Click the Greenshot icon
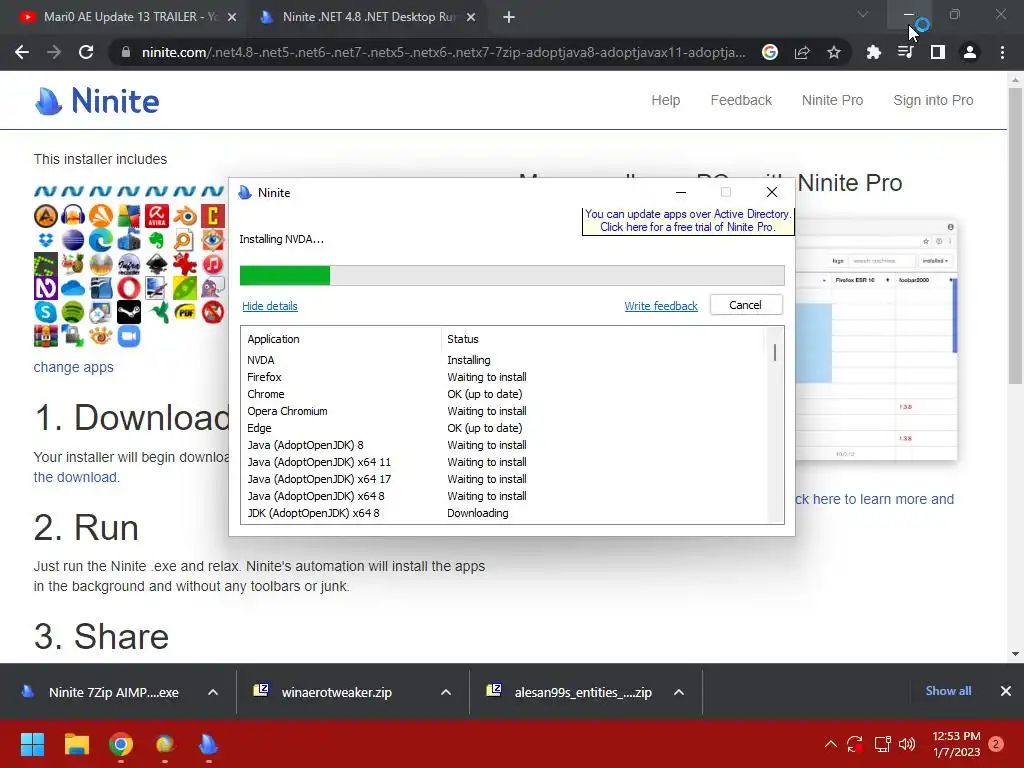1024x768 pixels. pyautogui.click(x=46, y=264)
